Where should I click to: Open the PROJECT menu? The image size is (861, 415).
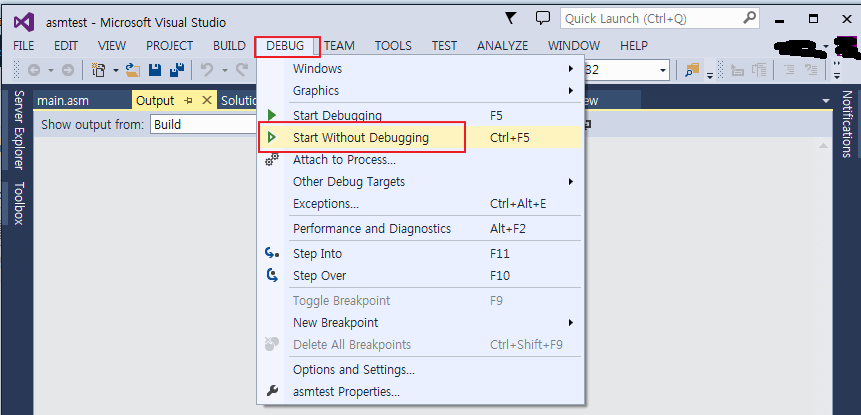[x=170, y=46]
